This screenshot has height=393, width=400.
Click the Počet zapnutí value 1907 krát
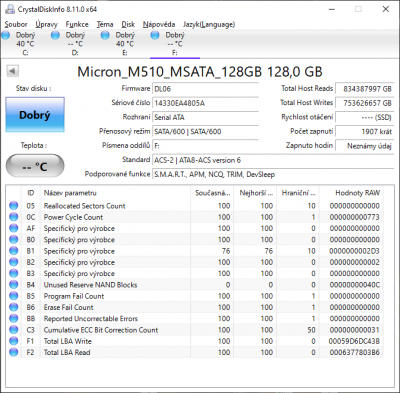click(x=365, y=131)
